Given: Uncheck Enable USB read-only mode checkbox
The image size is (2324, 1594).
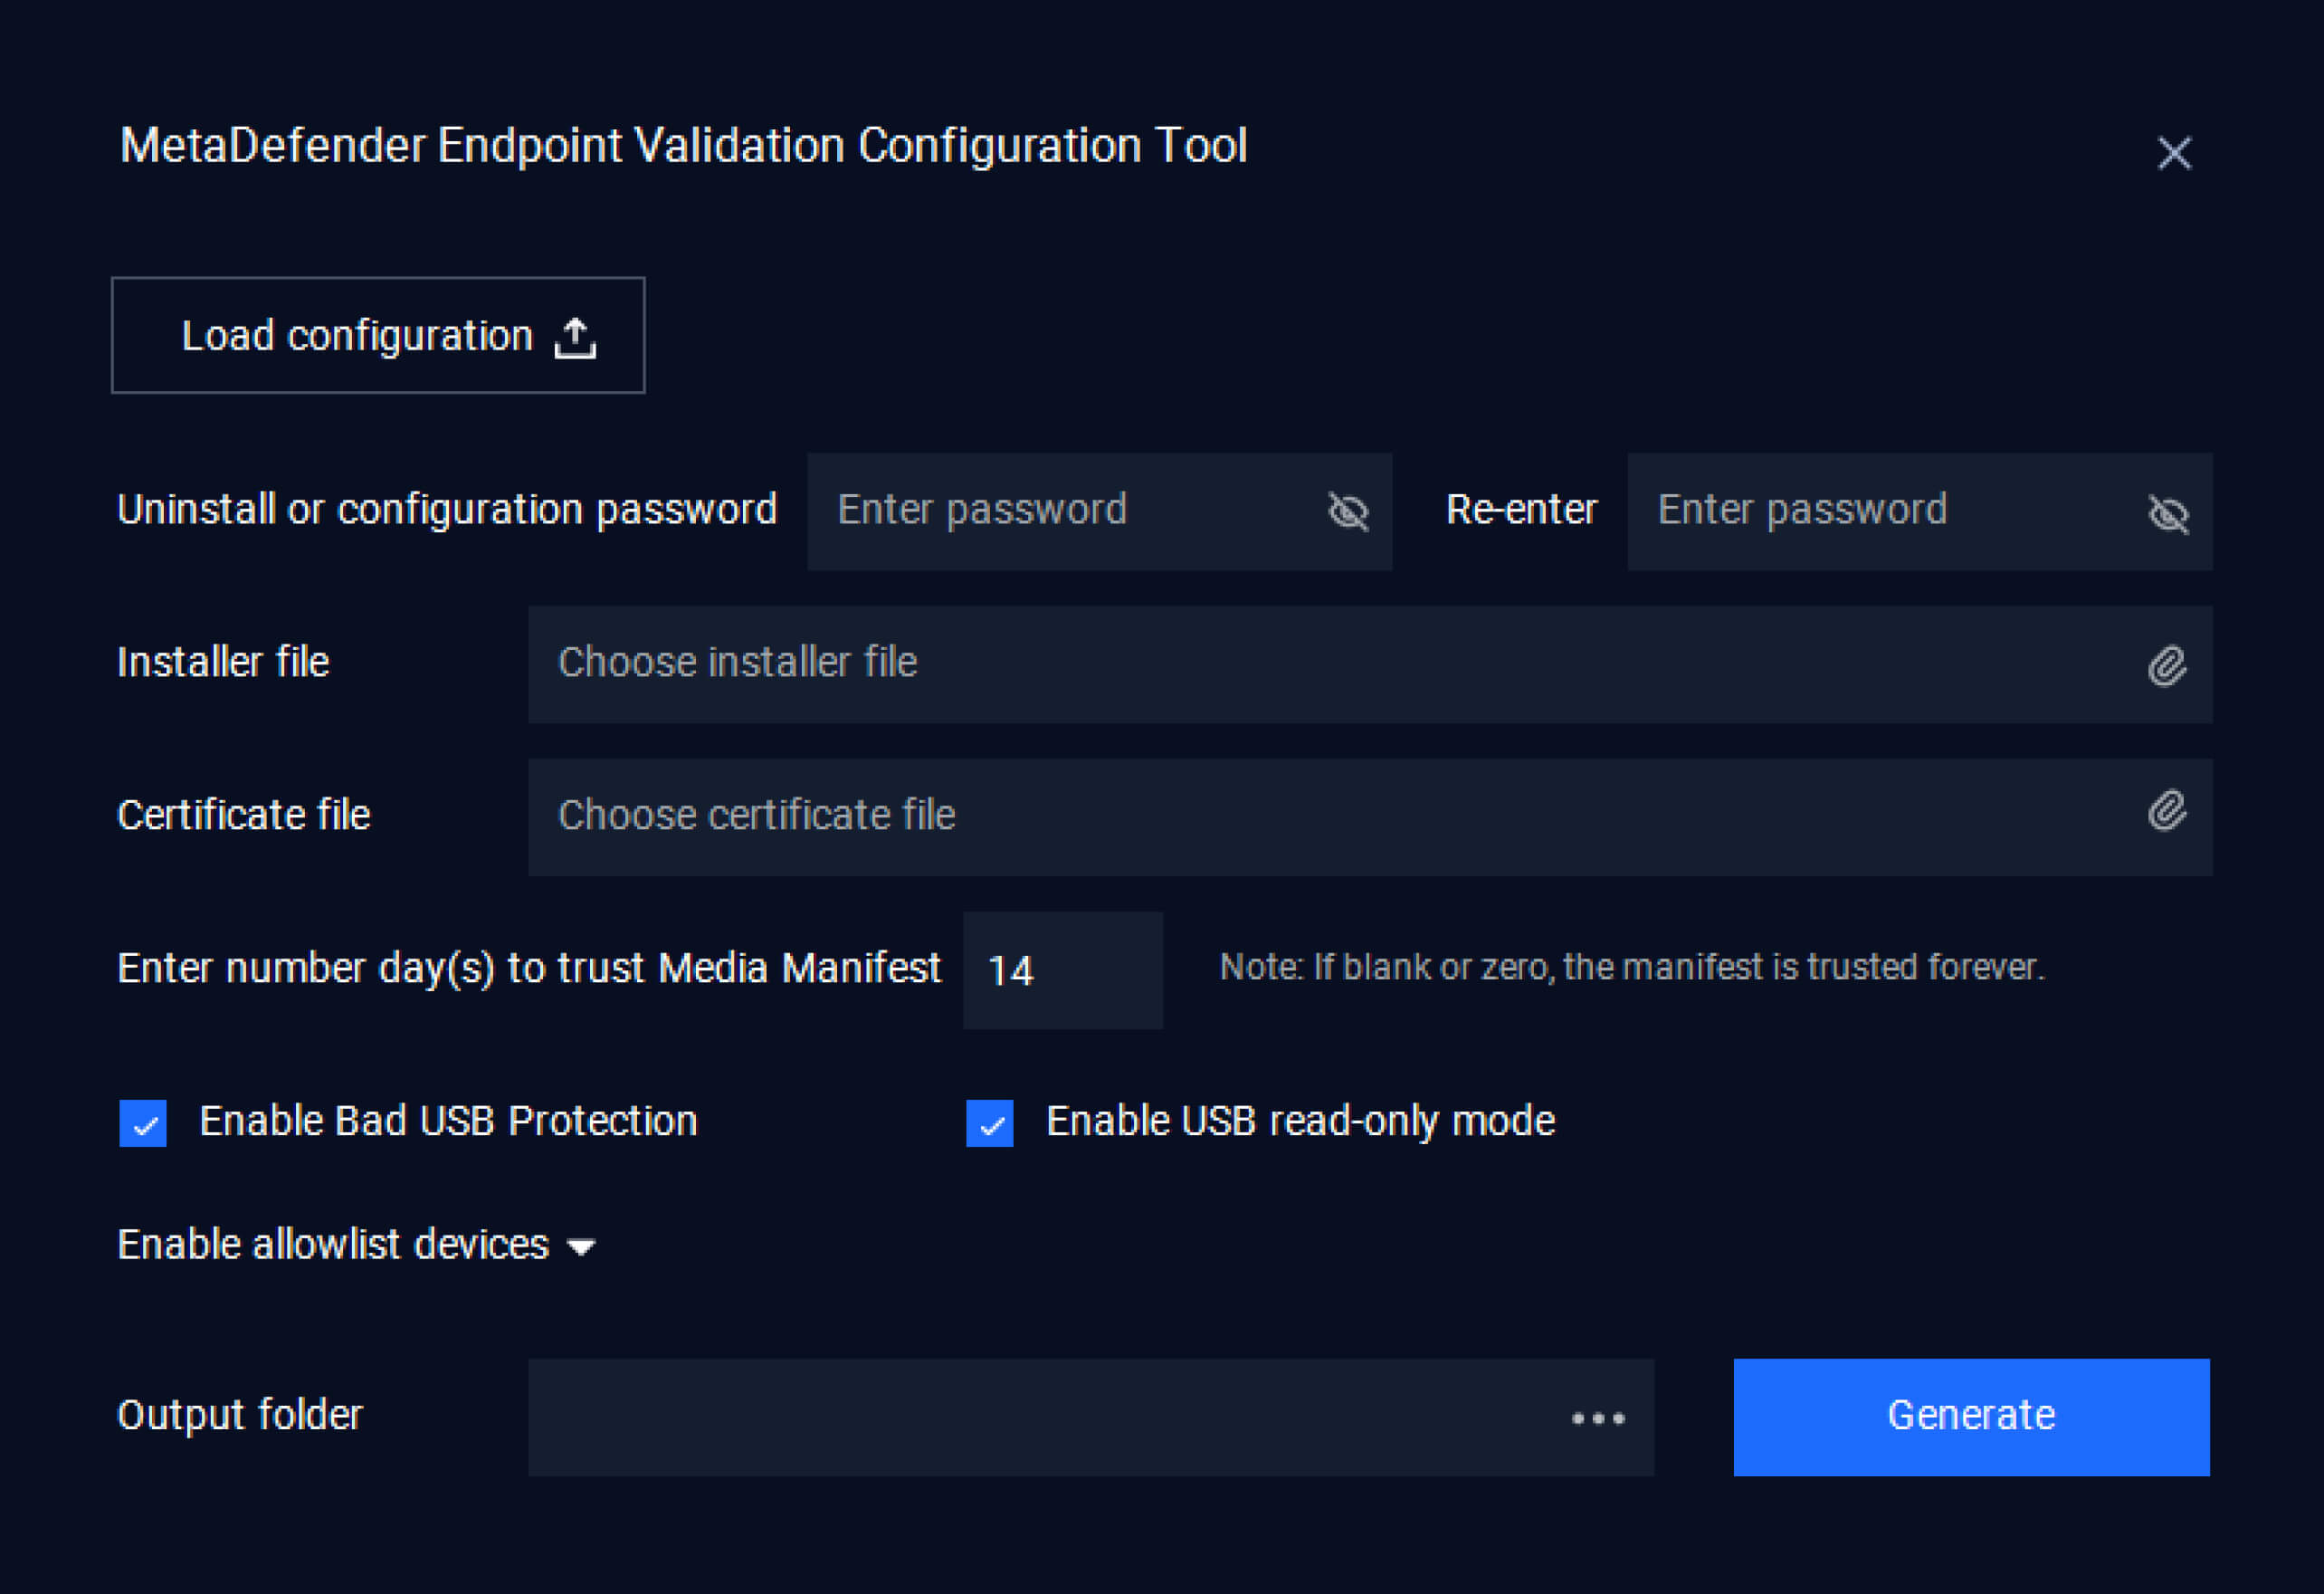Looking at the screenshot, I should (x=989, y=1122).
